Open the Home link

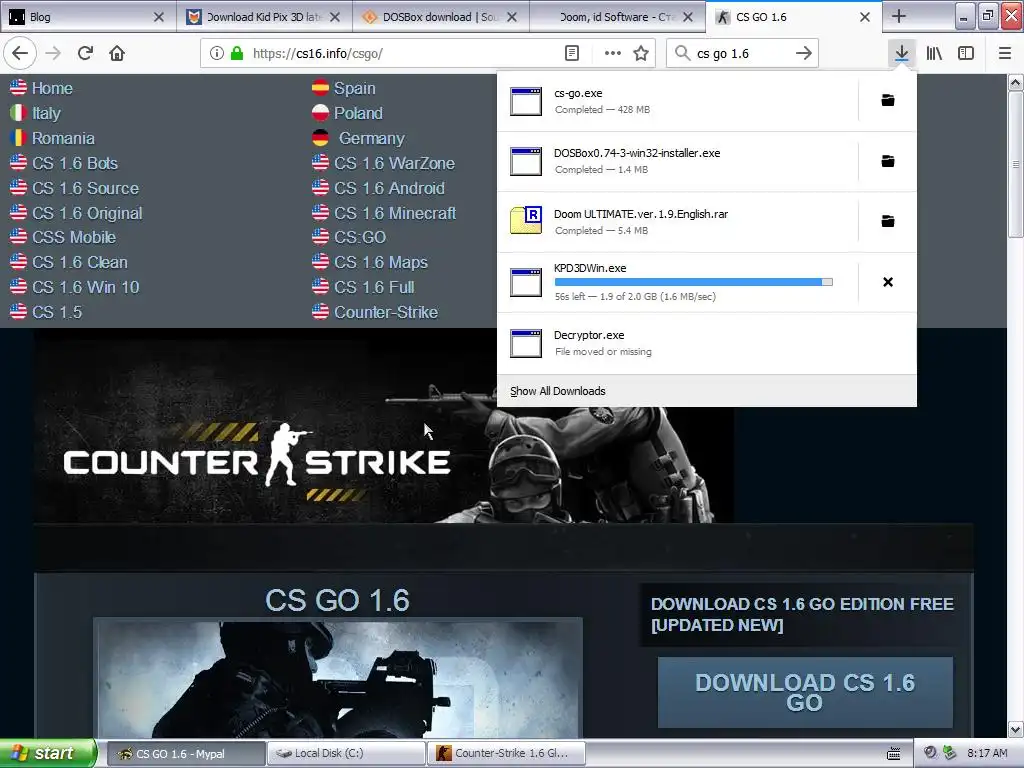tap(52, 88)
